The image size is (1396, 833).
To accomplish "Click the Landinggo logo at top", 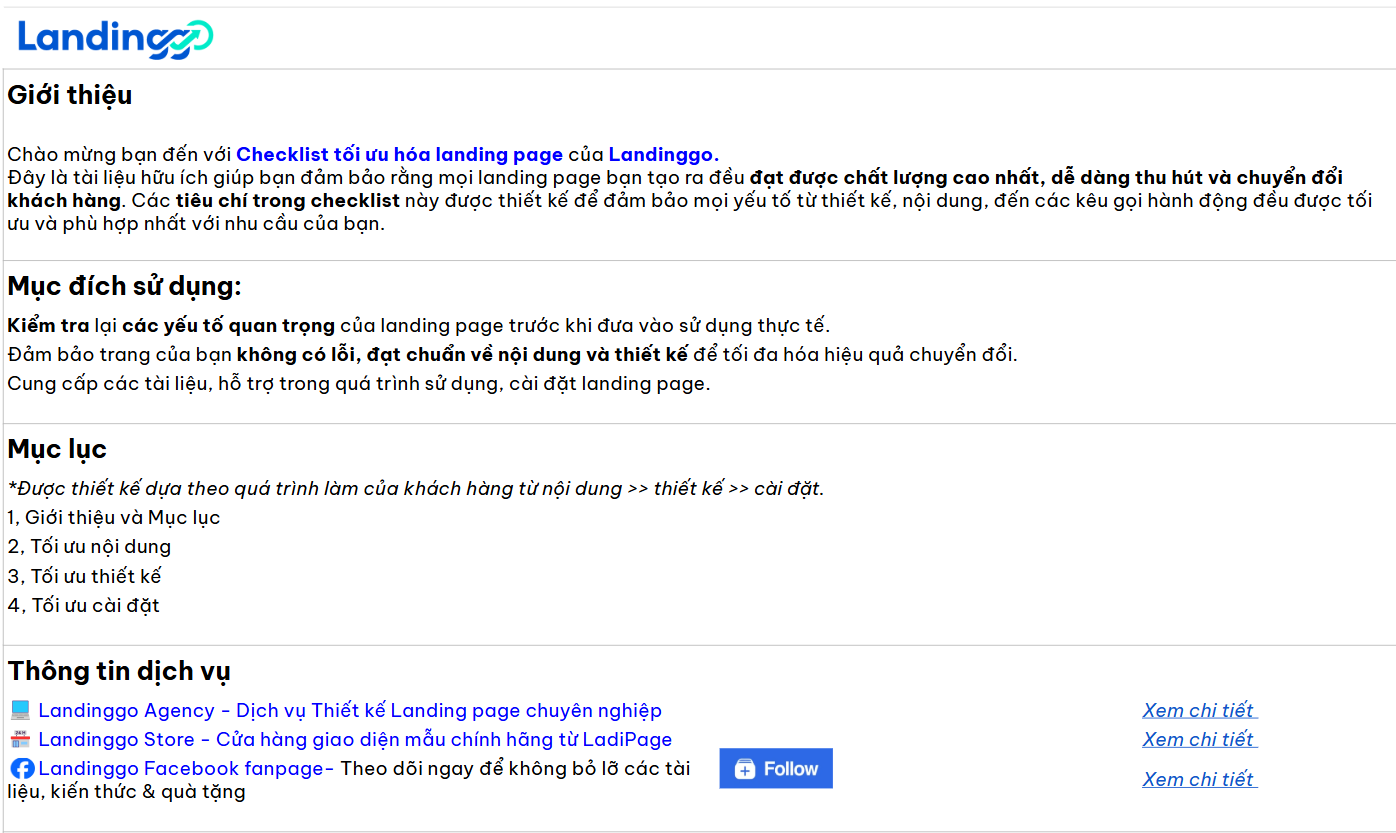I will 115,38.
